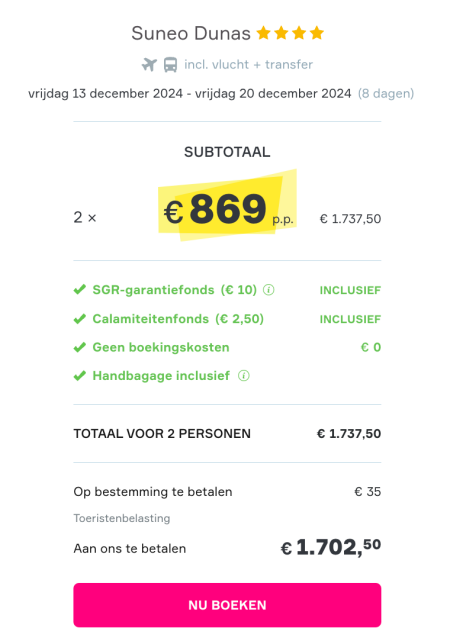Click the (8 dagen) duration text
Viewport: 450px width, 638px height.
(x=386, y=94)
